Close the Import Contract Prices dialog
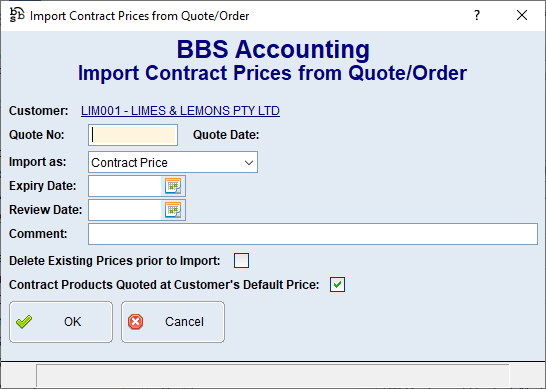Screen dimensions: 546x389 point(522,15)
